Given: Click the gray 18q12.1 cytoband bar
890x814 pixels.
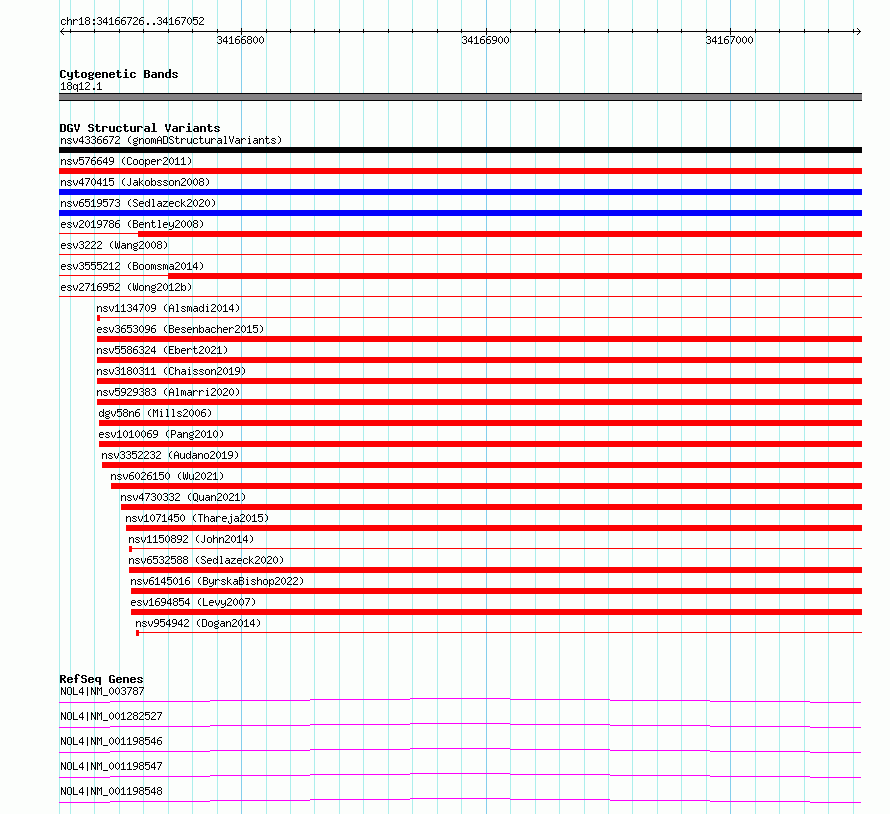Looking at the screenshot, I should click(460, 97).
